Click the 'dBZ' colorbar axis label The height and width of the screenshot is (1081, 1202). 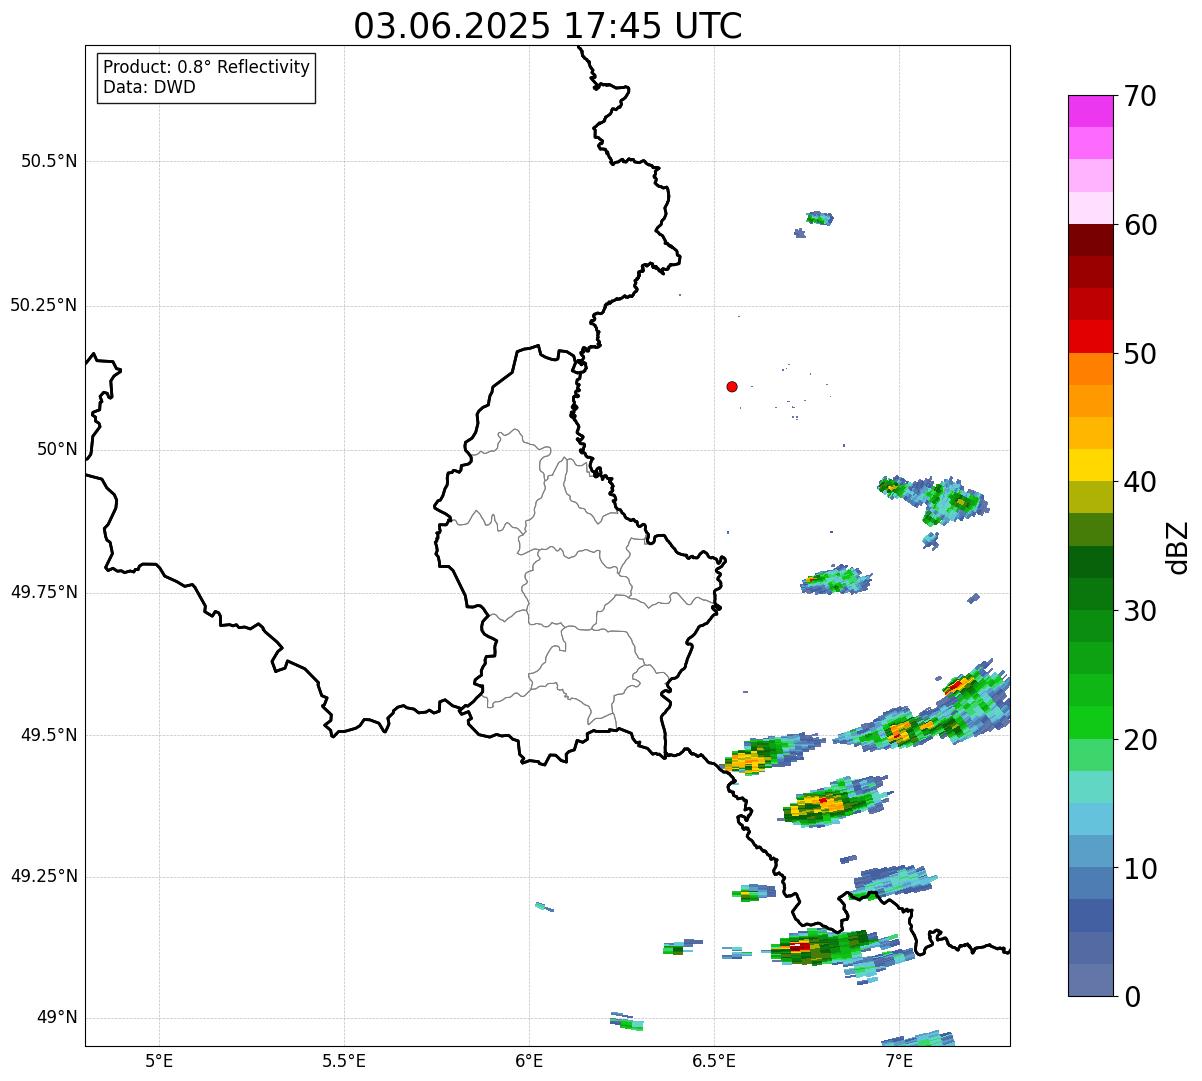point(1179,547)
